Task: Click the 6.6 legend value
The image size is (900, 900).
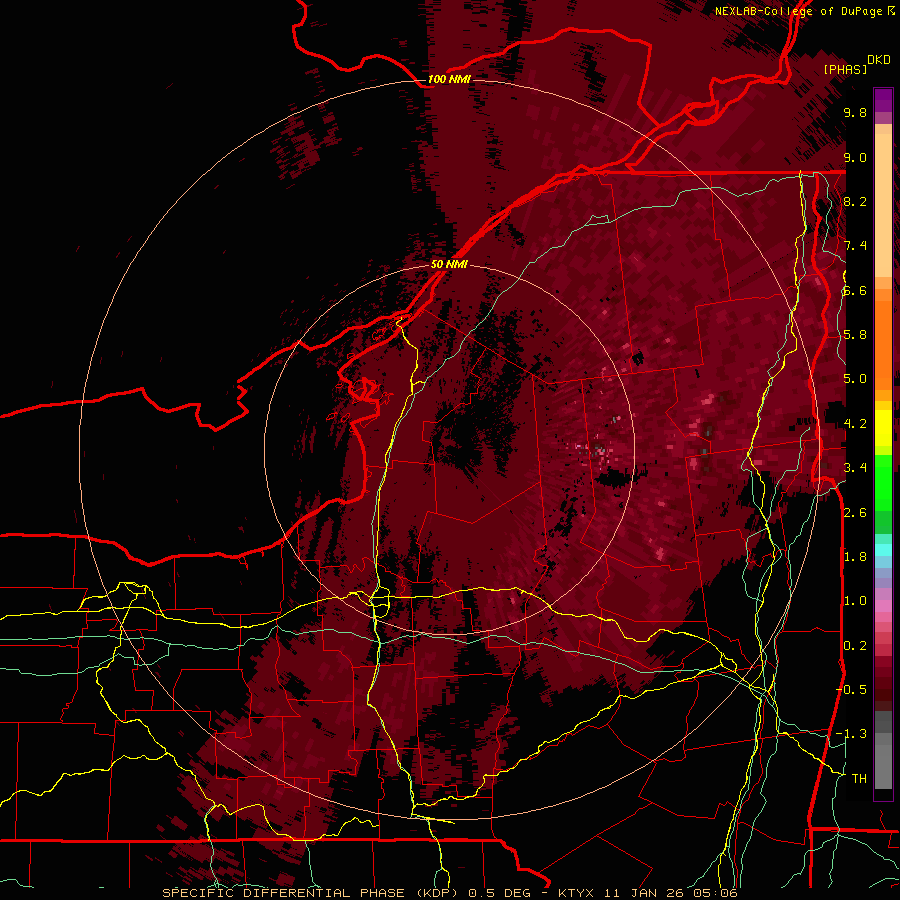Action: (855, 290)
